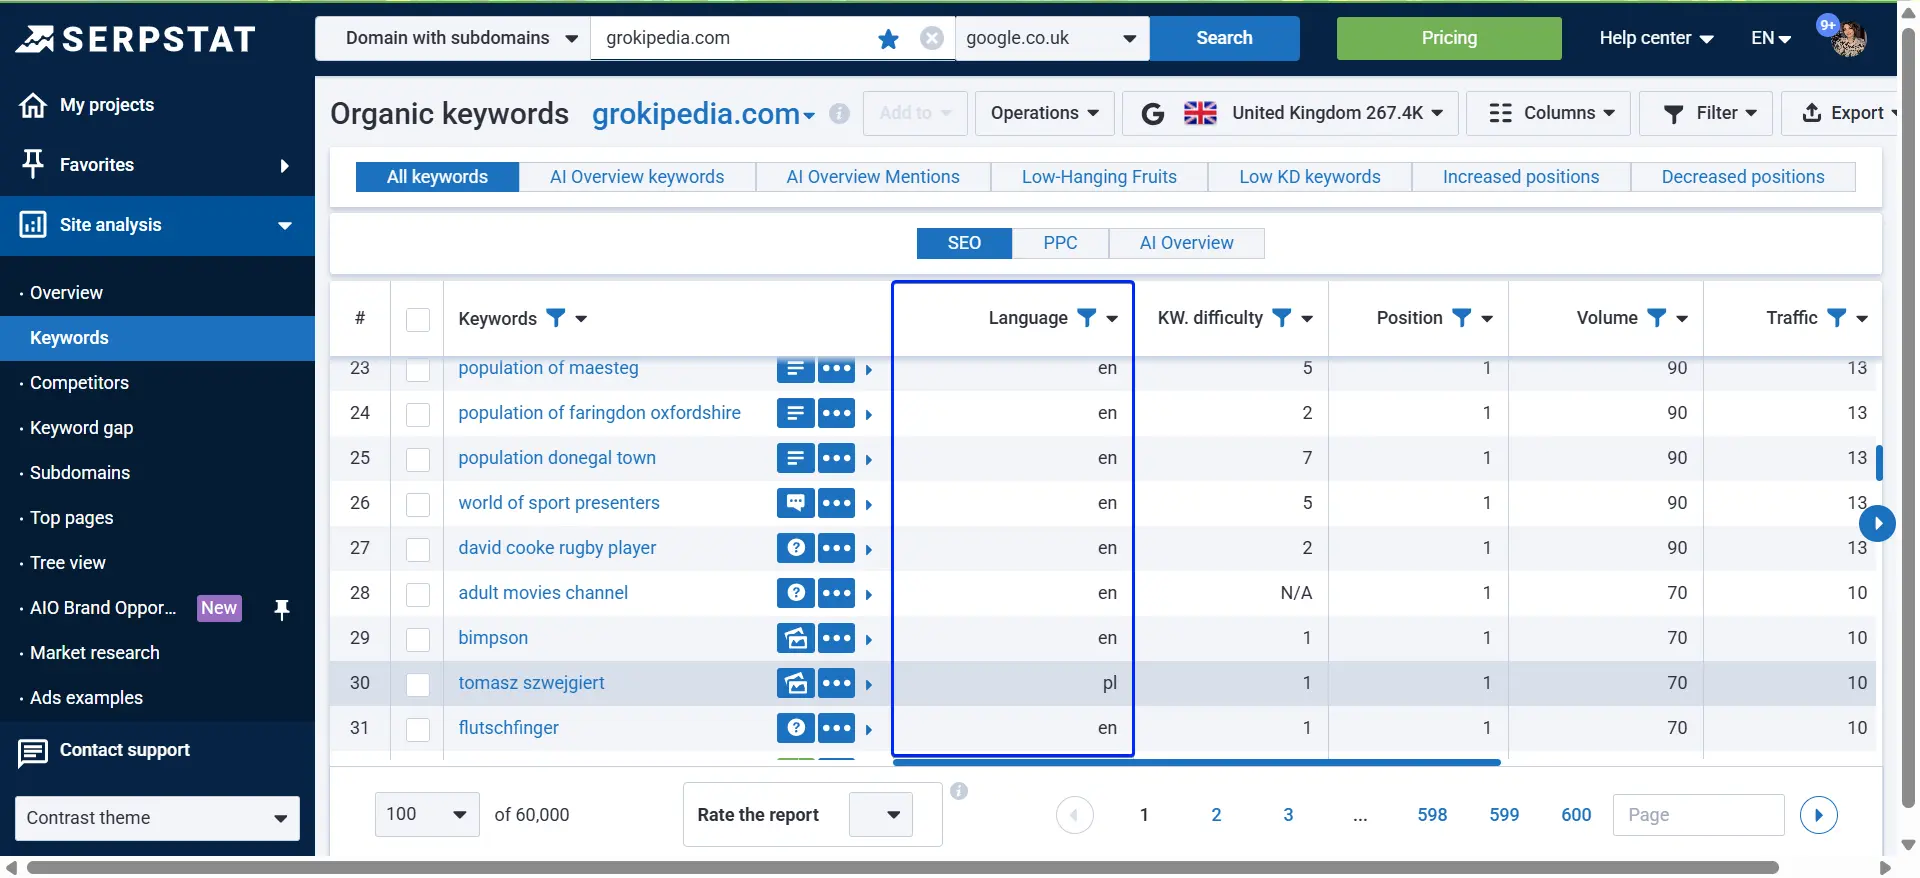Check the box for tomasz szwejgiert
This screenshot has height=878, width=1920.
[418, 684]
